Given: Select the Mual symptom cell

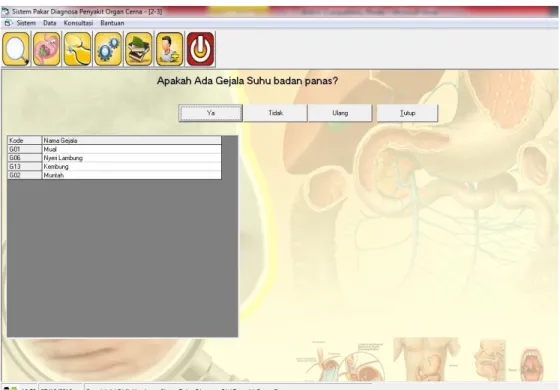Looking at the screenshot, I should pos(132,149).
